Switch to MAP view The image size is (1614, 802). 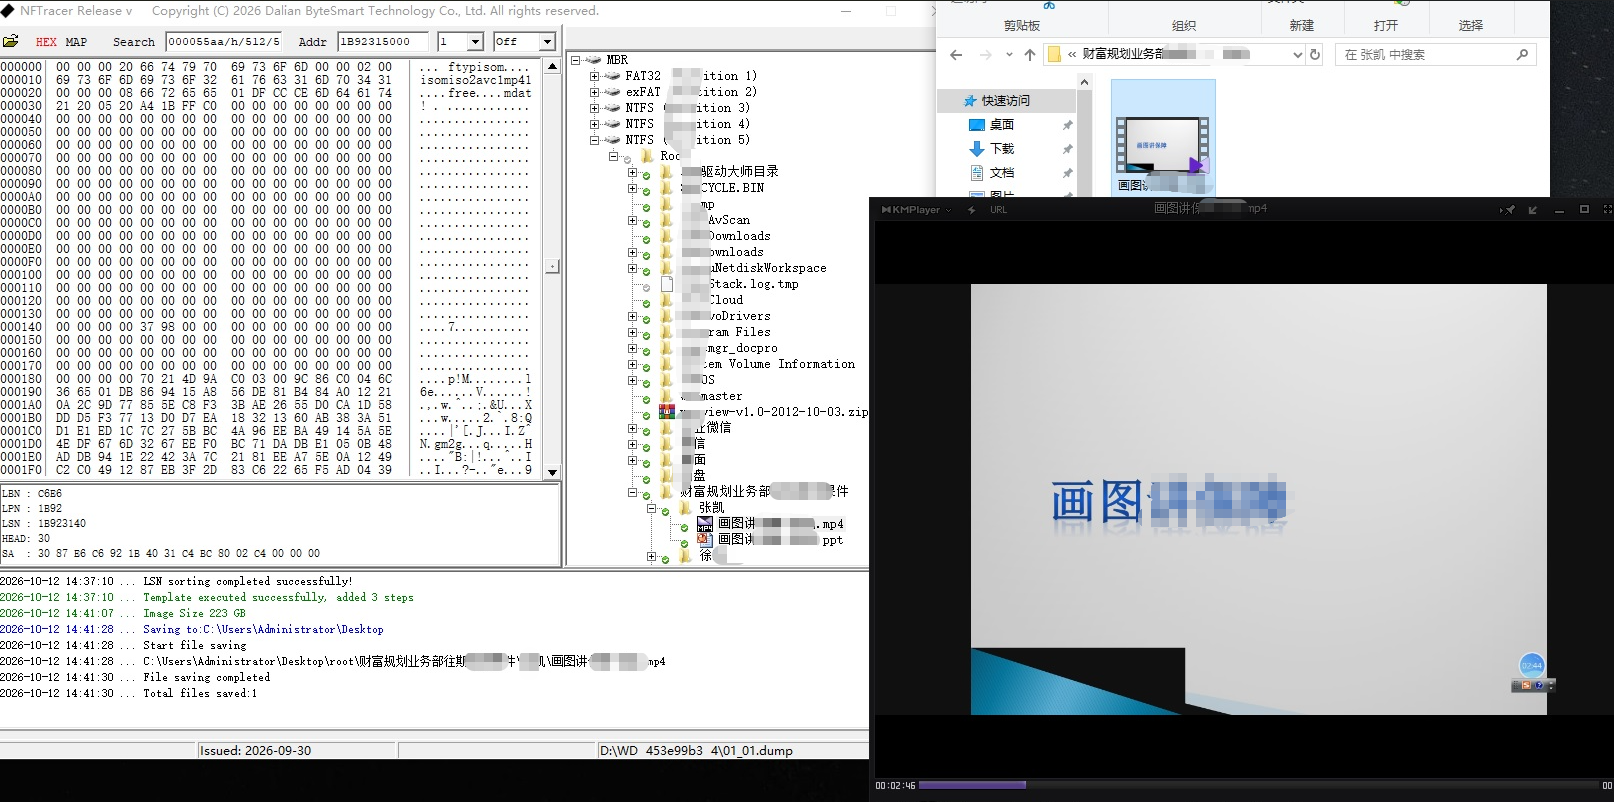click(76, 42)
